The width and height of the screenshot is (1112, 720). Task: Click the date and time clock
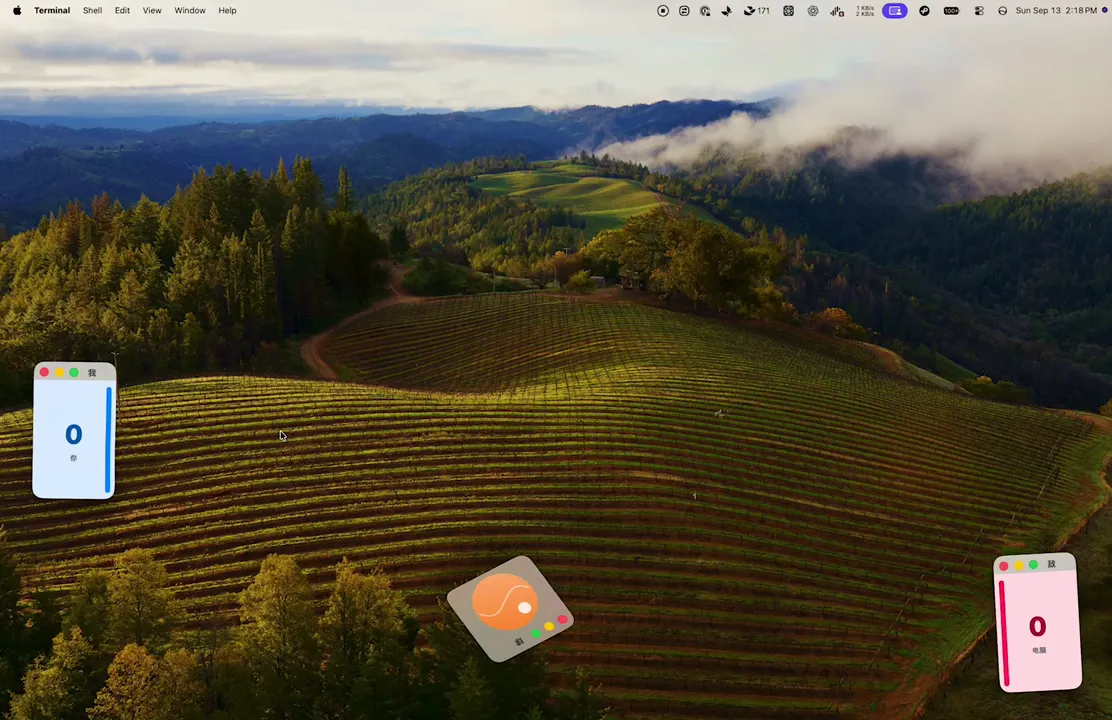tap(1056, 11)
